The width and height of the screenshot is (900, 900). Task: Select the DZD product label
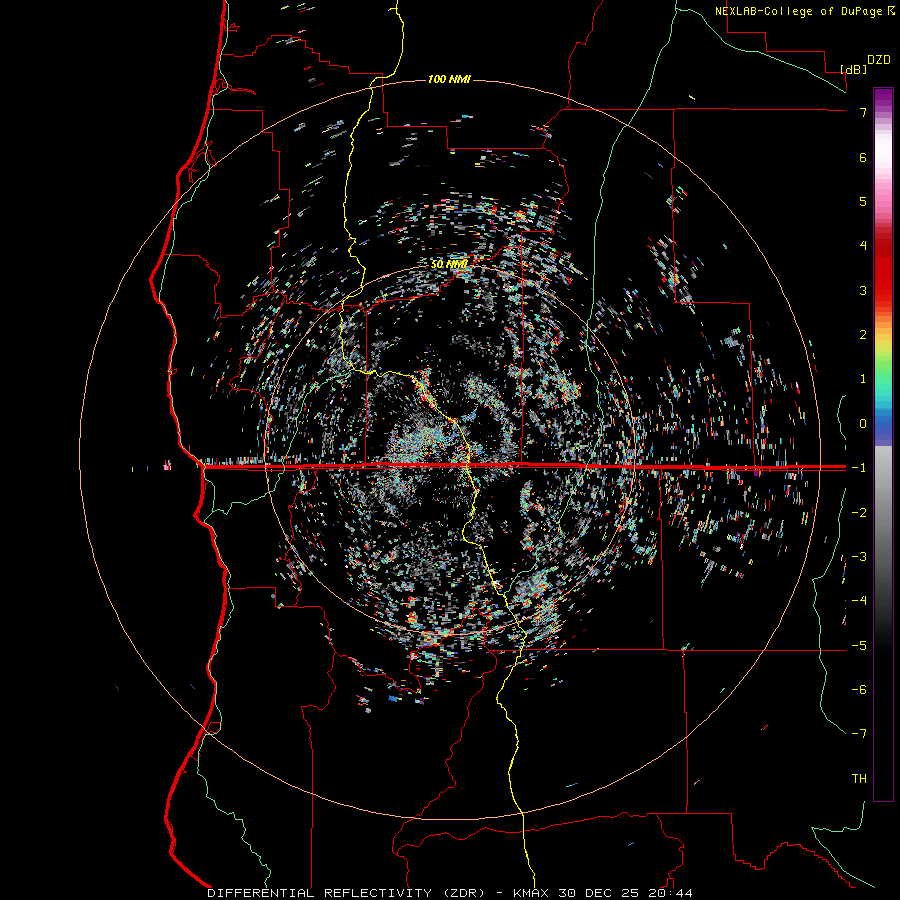(879, 60)
